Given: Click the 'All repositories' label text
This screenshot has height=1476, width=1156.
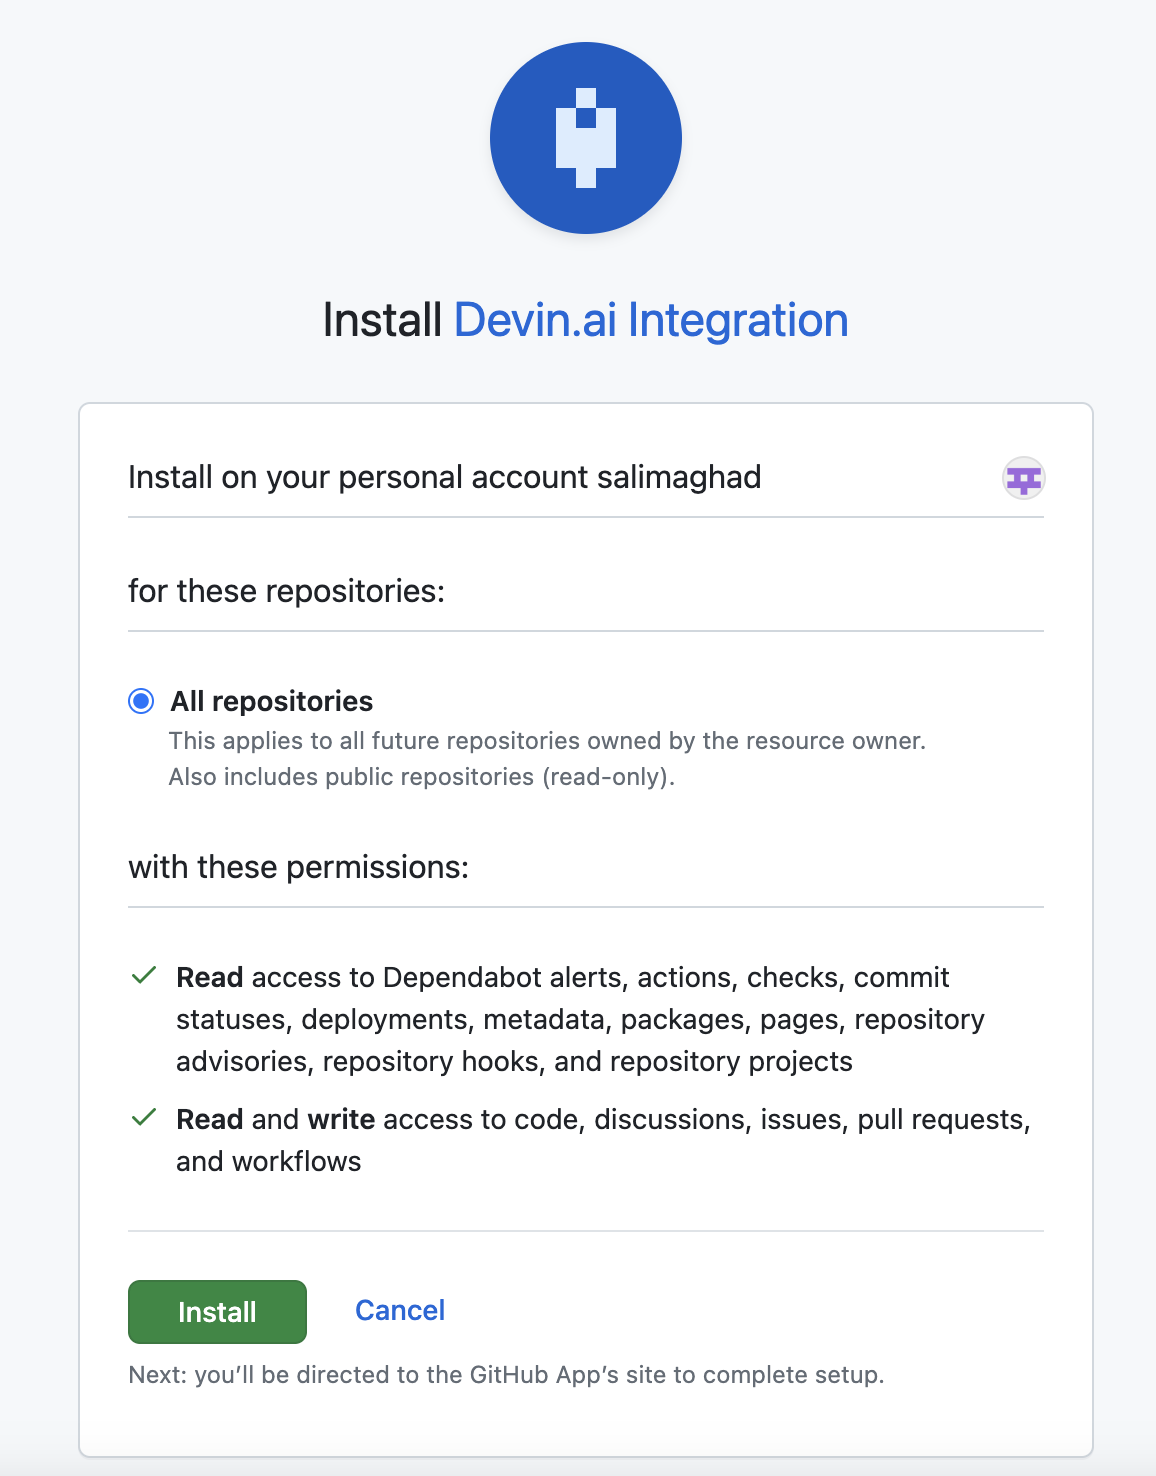Looking at the screenshot, I should (x=271, y=701).
